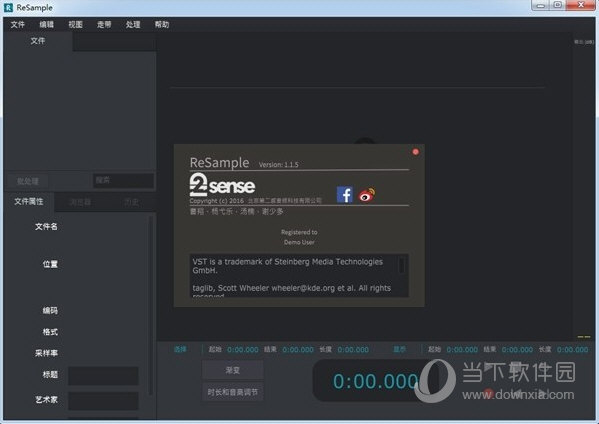Open the 处理 menu
This screenshot has height=424, width=599.
(x=133, y=24)
